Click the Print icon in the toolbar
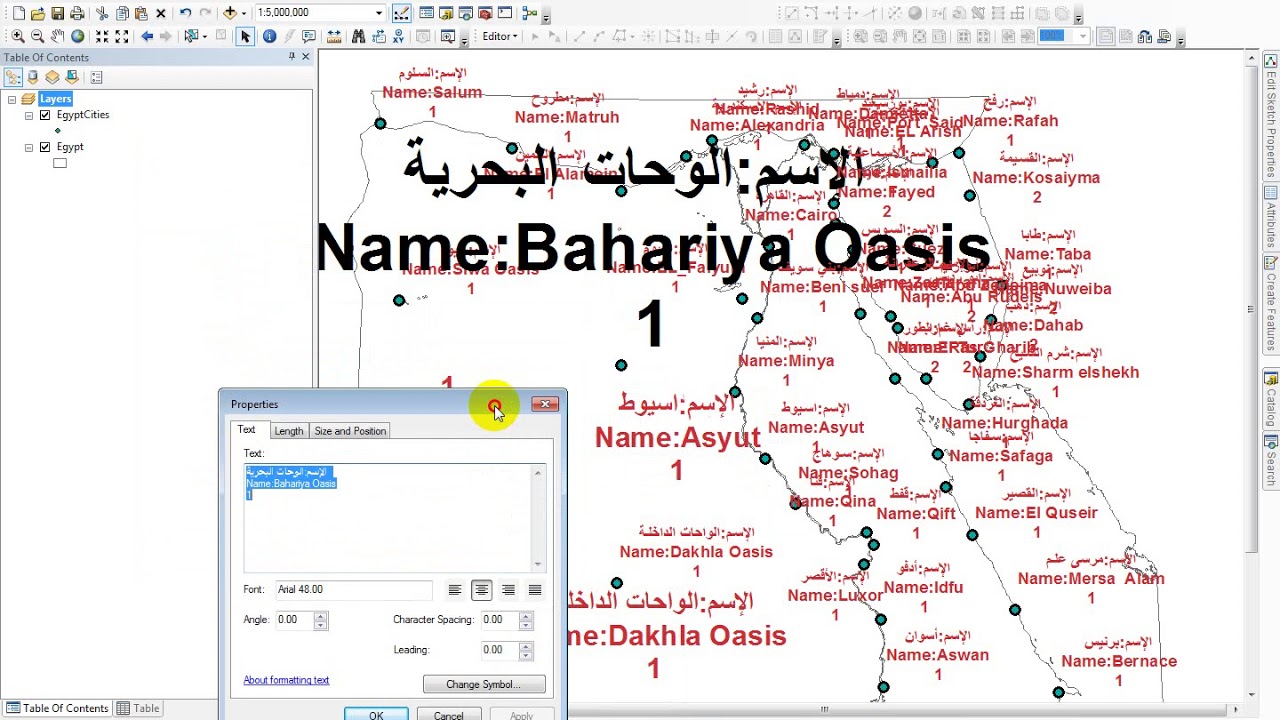This screenshot has height=720, width=1280. click(77, 13)
